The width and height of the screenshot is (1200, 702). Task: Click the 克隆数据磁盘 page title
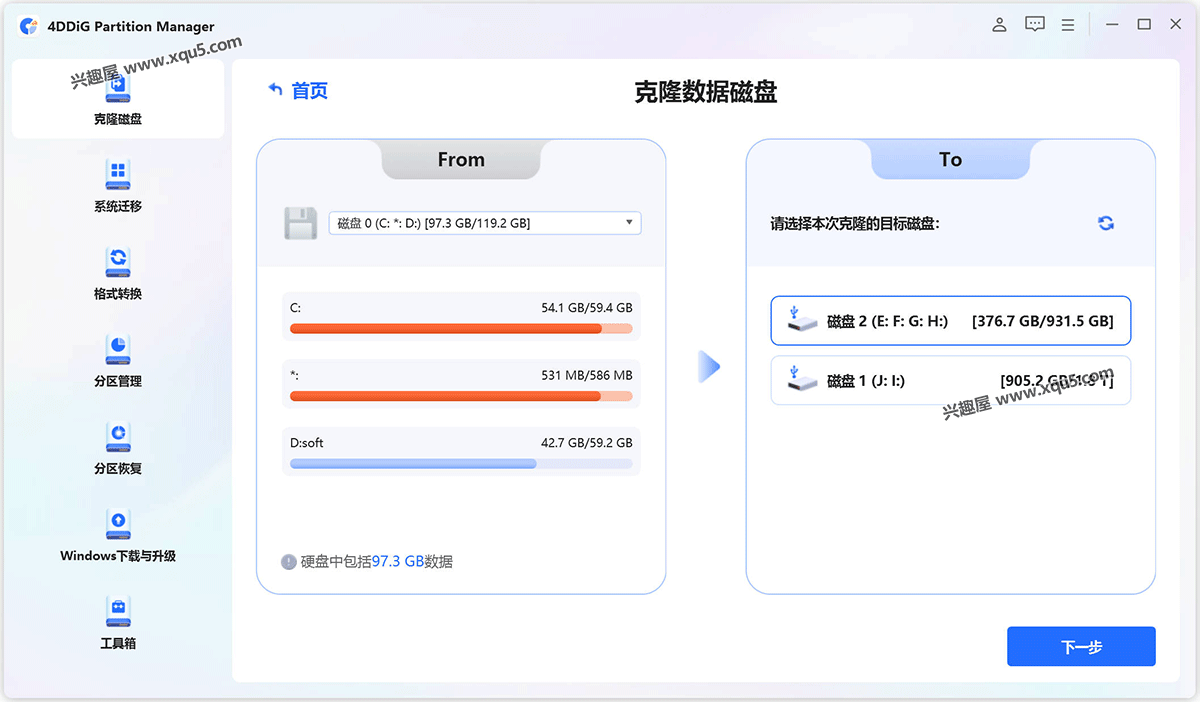(x=706, y=93)
